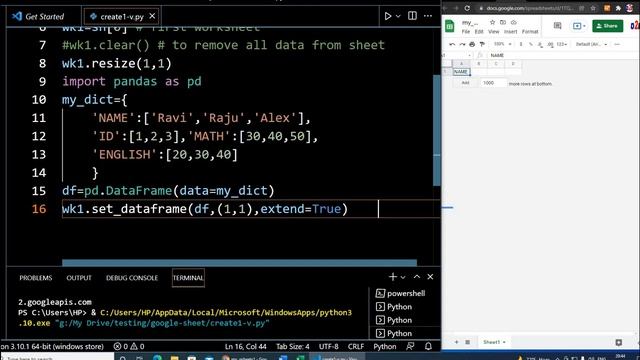Open comment history in Sheets
640x360 pixels.
pyautogui.click(x=557, y=26)
